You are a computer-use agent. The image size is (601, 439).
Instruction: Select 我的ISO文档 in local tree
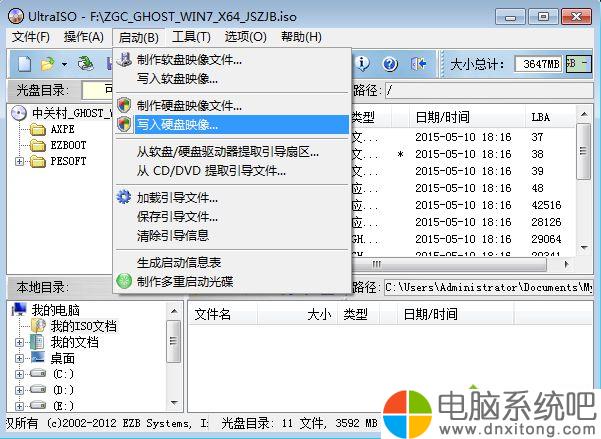pos(74,326)
